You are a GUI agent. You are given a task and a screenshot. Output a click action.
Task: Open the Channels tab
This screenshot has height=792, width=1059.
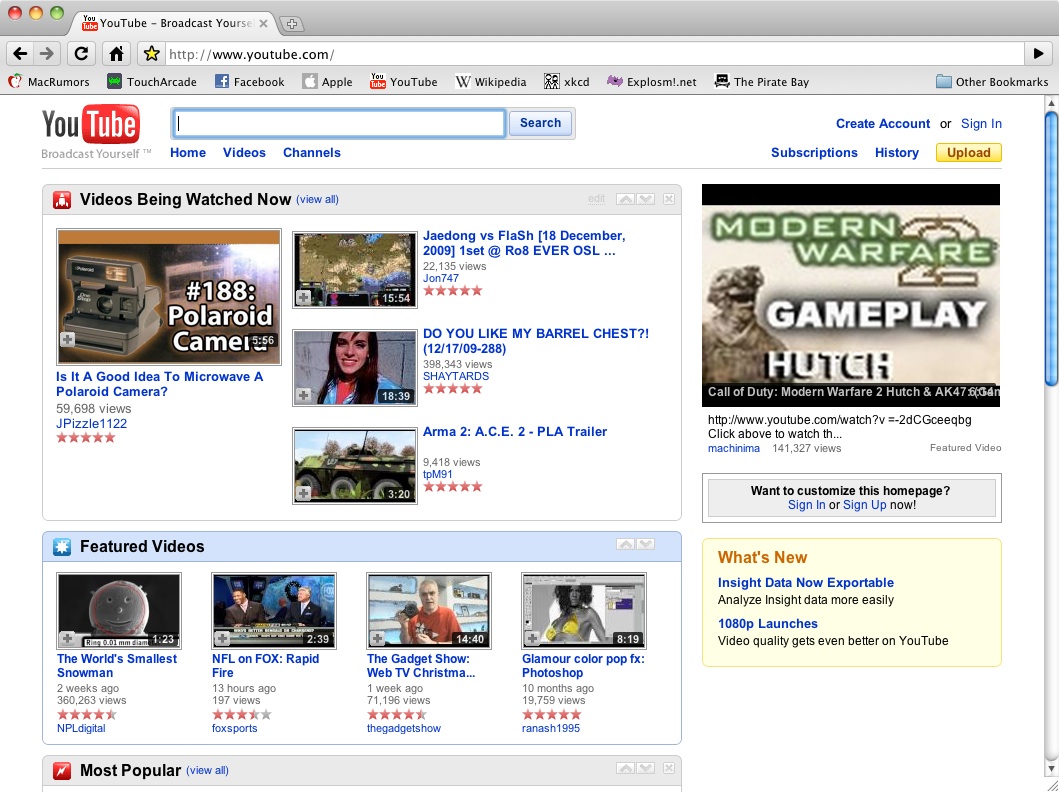(311, 153)
